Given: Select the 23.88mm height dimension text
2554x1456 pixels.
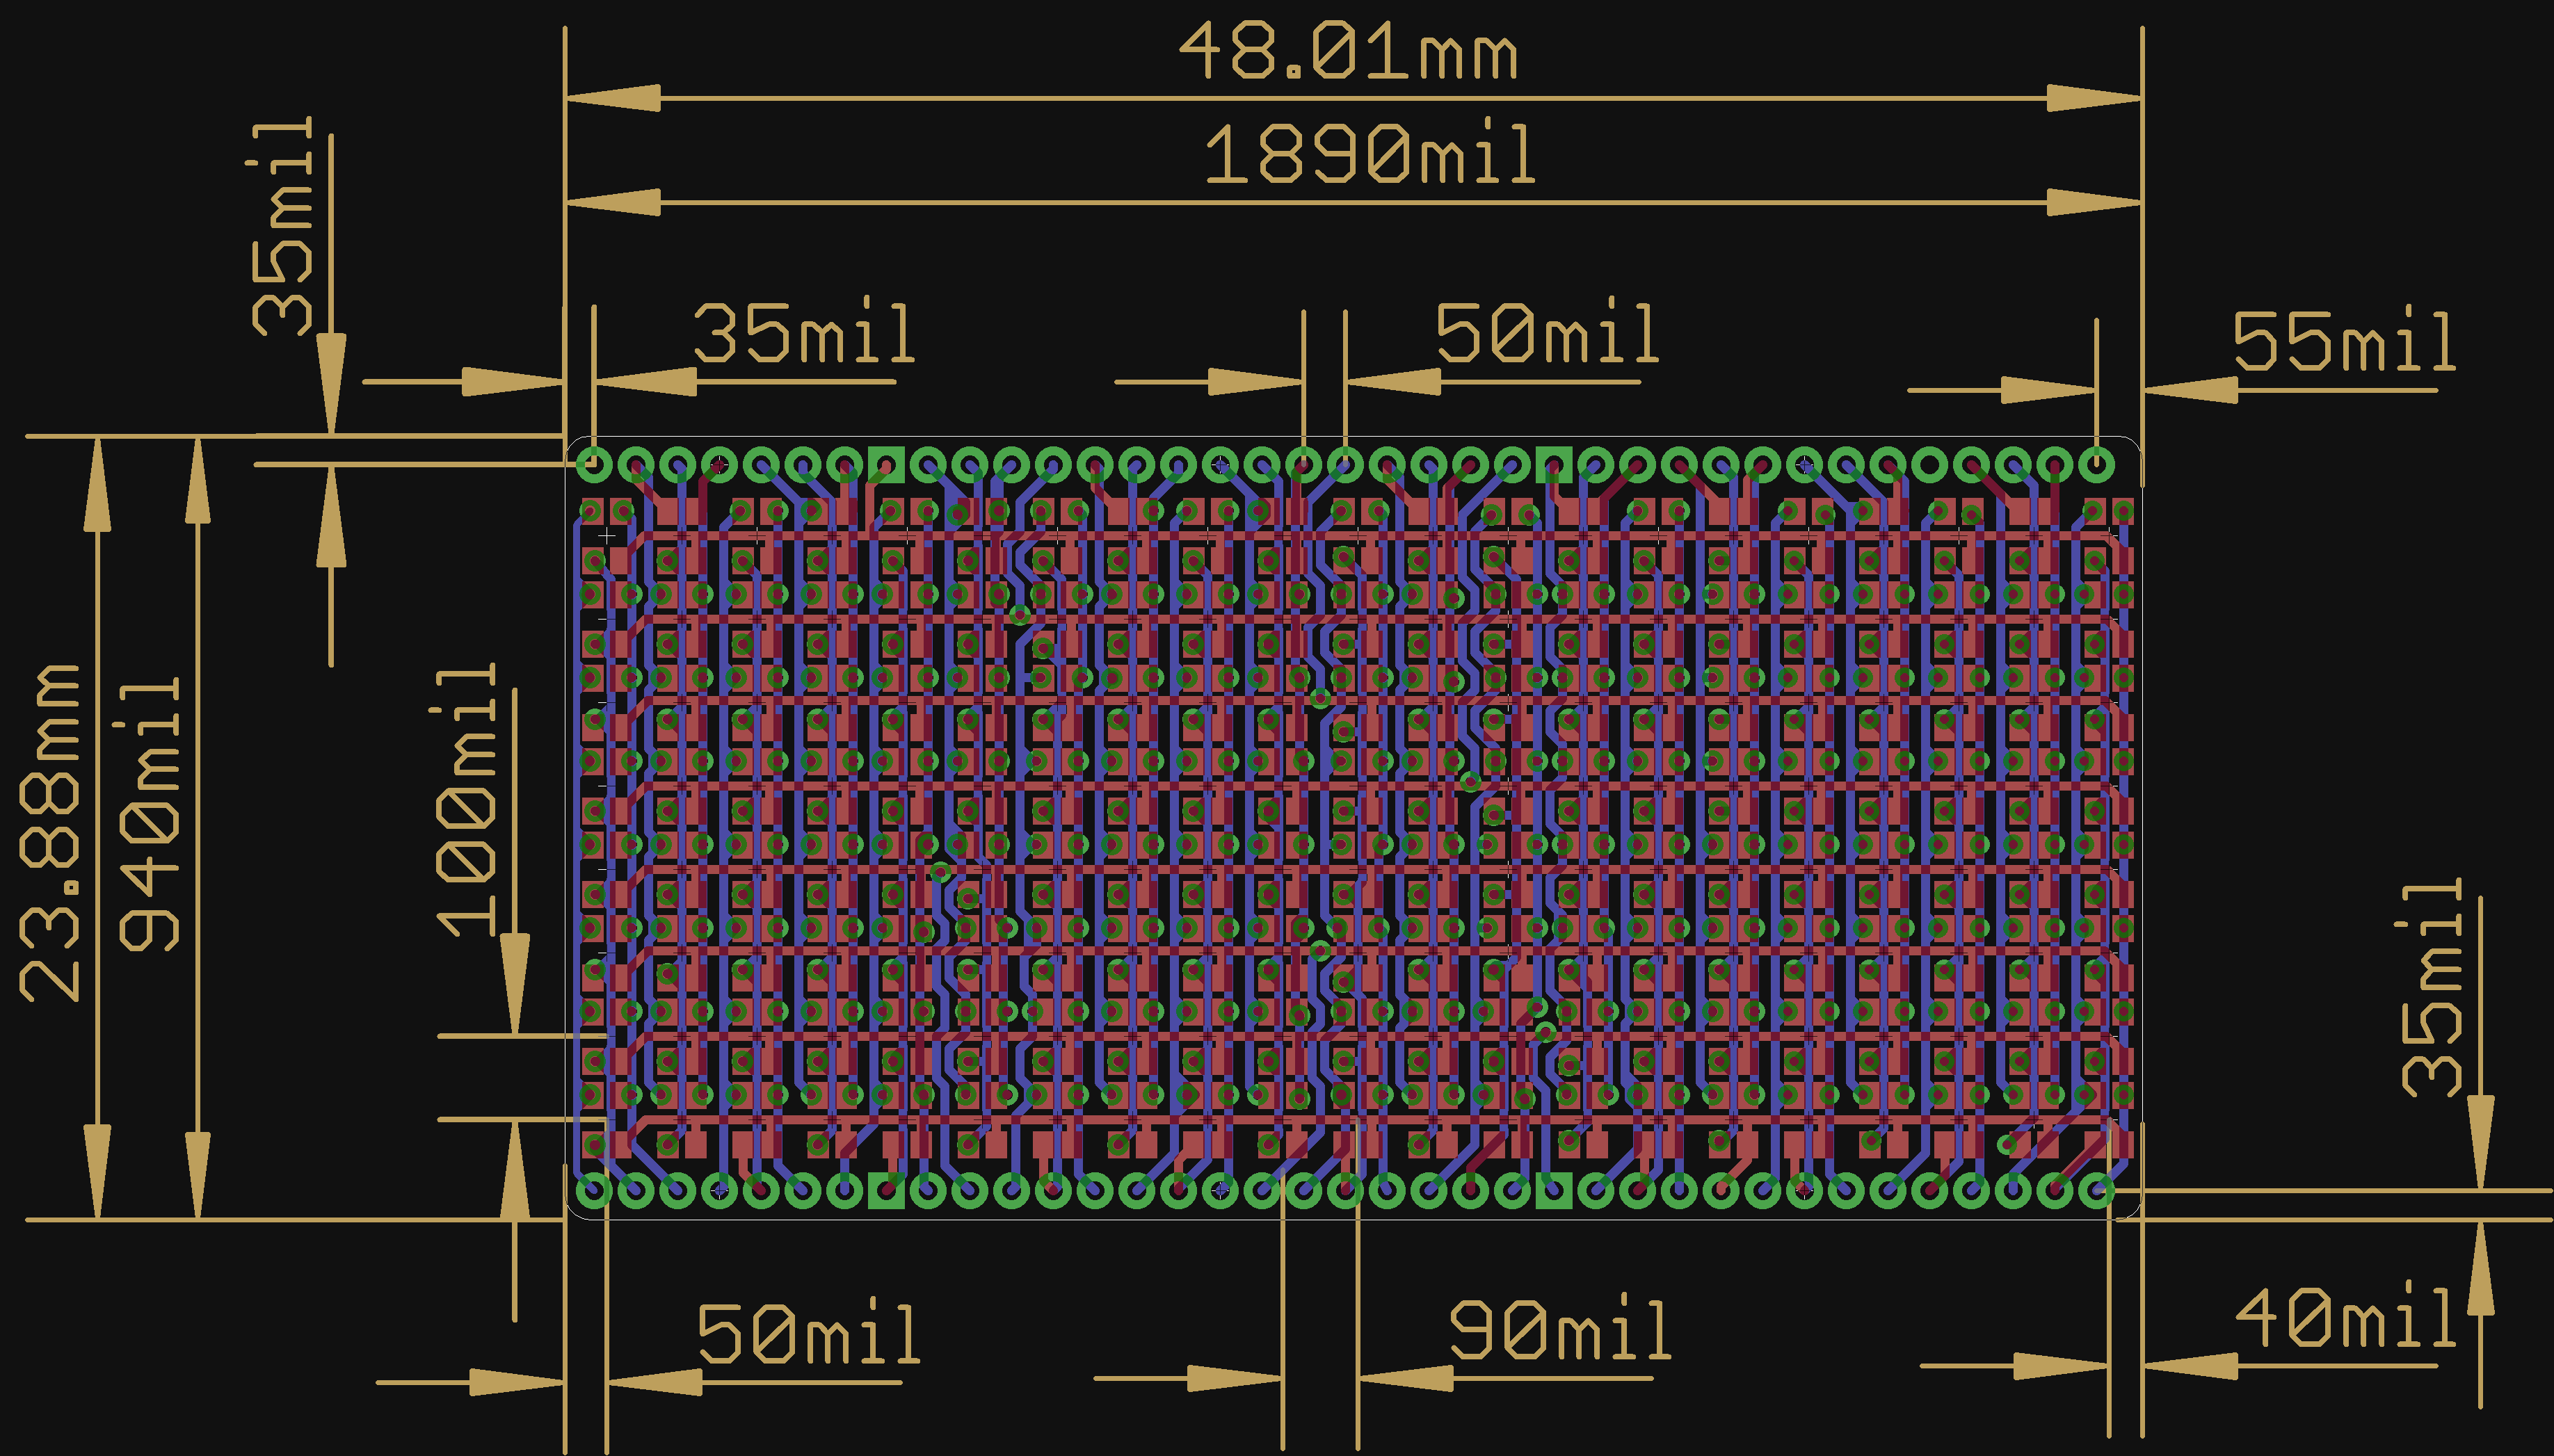Looking at the screenshot, I should pyautogui.click(x=49, y=832).
